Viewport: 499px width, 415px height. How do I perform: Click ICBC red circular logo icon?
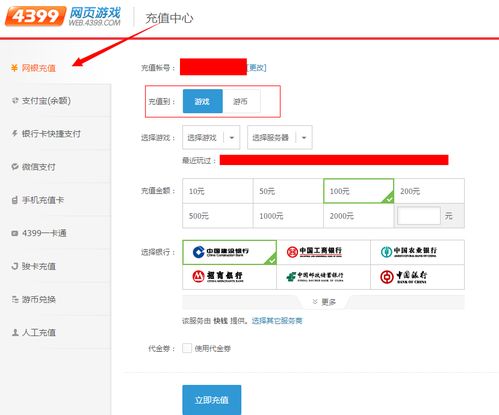click(x=292, y=252)
